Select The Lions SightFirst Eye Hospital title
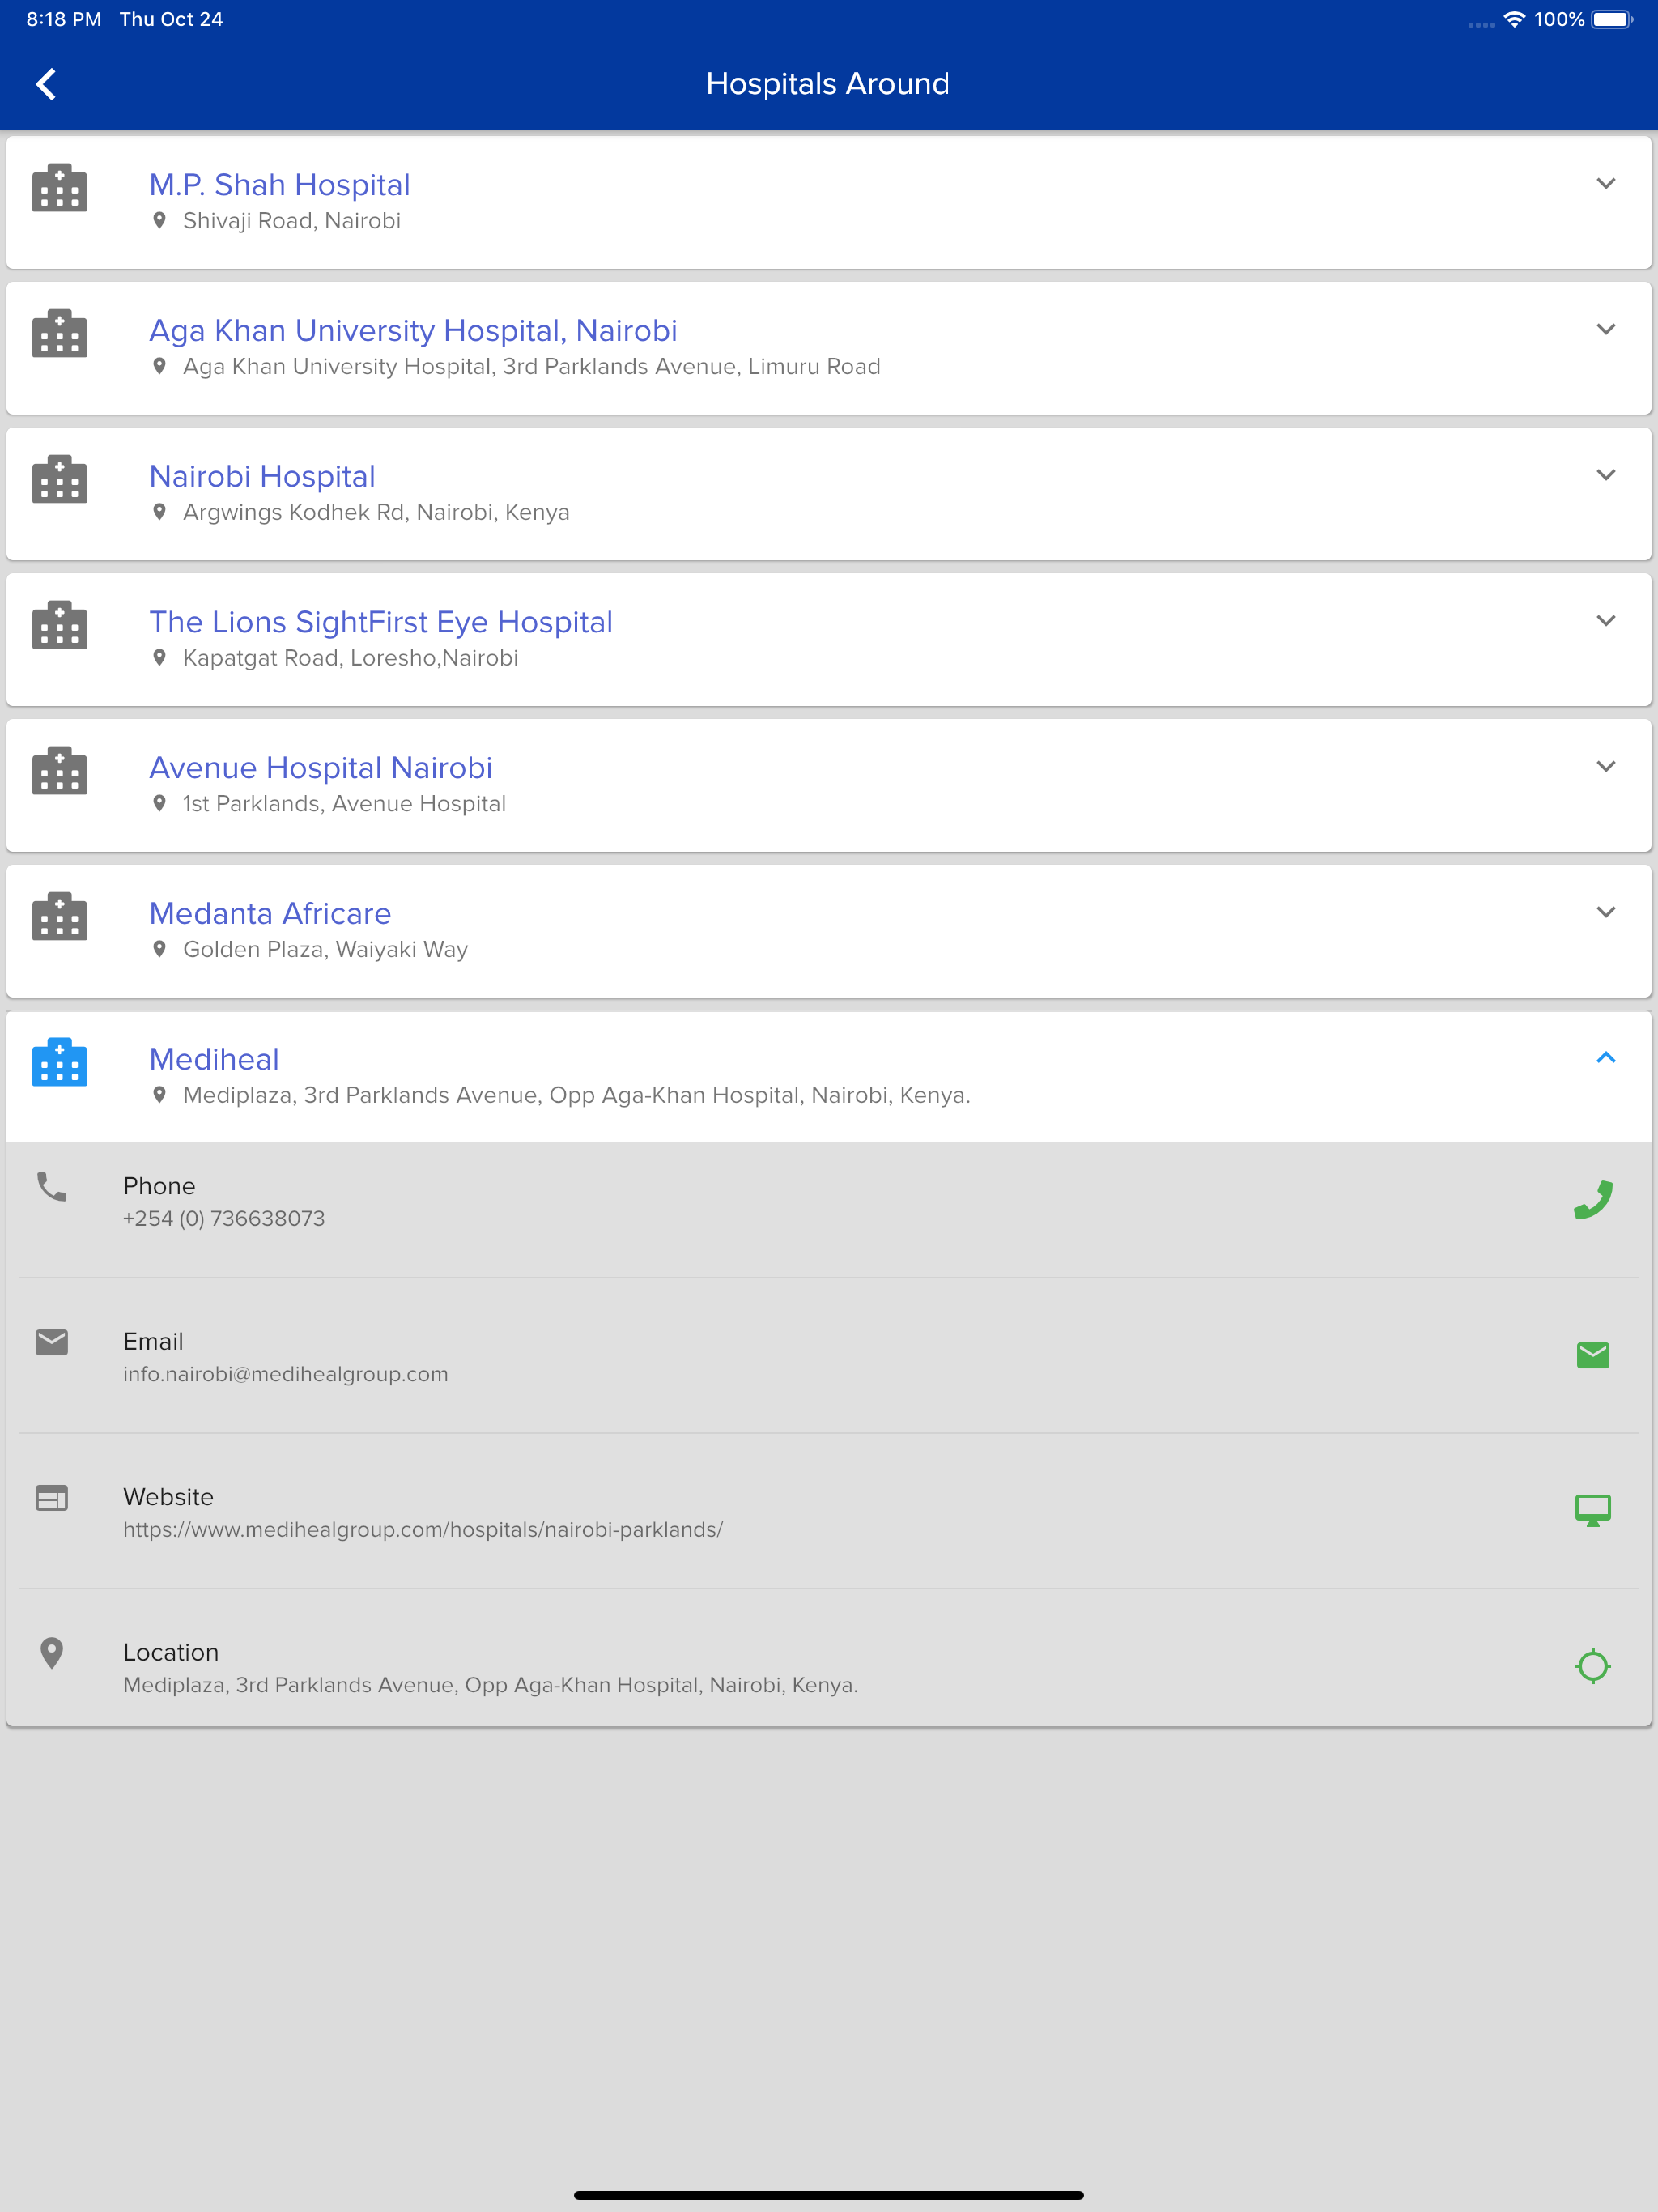Viewport: 1658px width, 2212px height. point(381,622)
